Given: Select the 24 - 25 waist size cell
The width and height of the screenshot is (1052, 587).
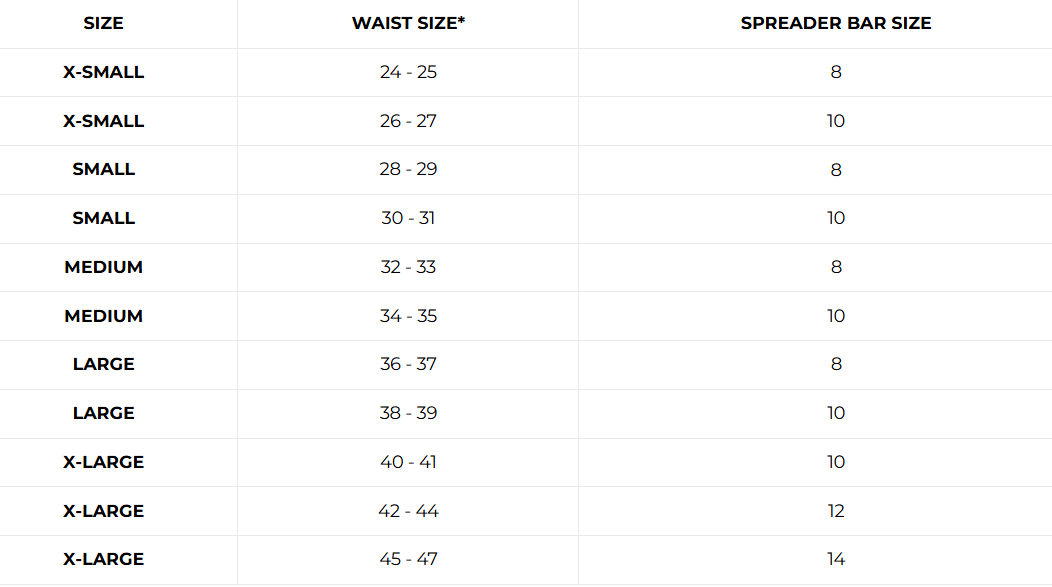Looking at the screenshot, I should tap(408, 72).
